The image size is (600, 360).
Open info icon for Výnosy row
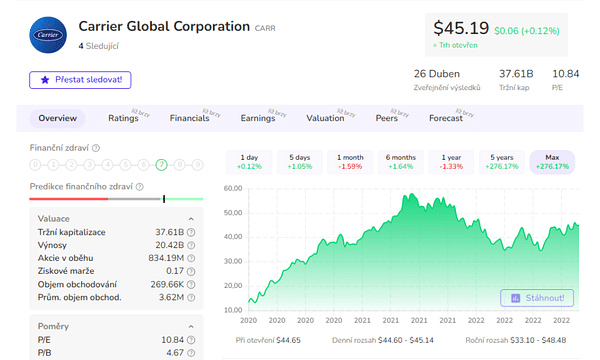coord(191,245)
